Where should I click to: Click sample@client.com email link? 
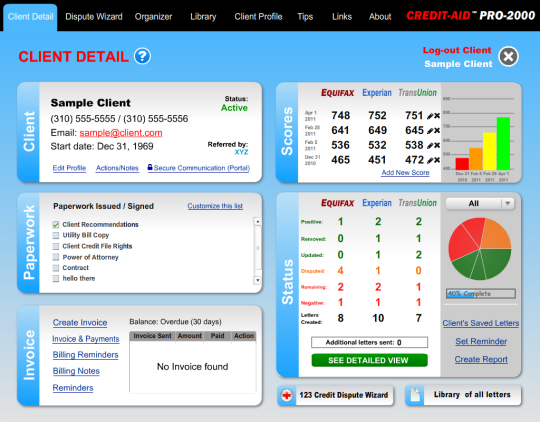pyautogui.click(x=121, y=133)
